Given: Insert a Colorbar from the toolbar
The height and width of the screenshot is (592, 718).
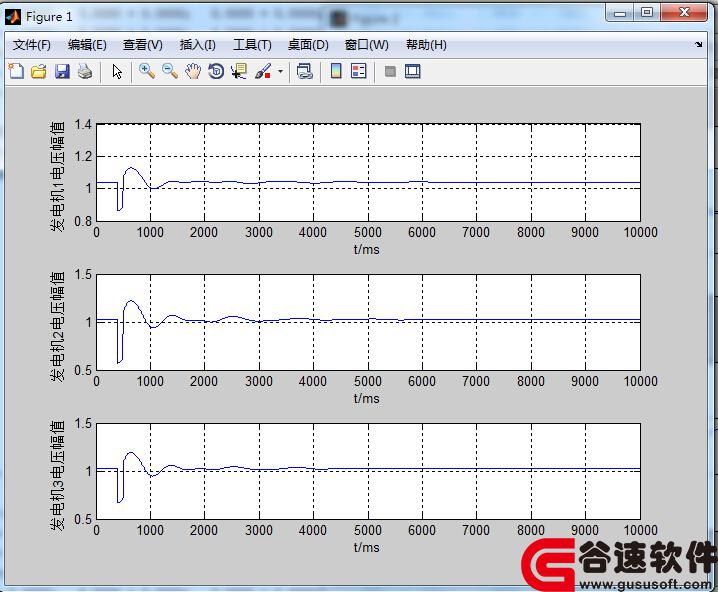Looking at the screenshot, I should pos(336,71).
